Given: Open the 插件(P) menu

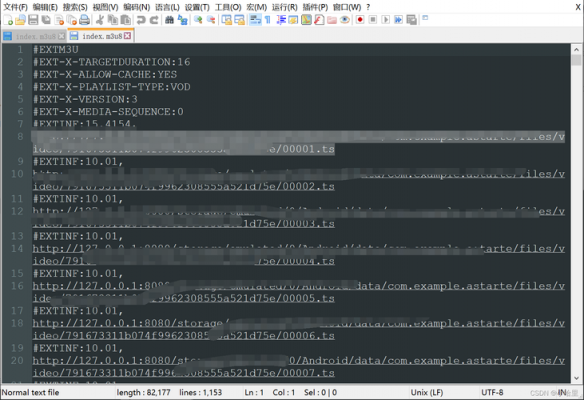Looking at the screenshot, I should (315, 7).
